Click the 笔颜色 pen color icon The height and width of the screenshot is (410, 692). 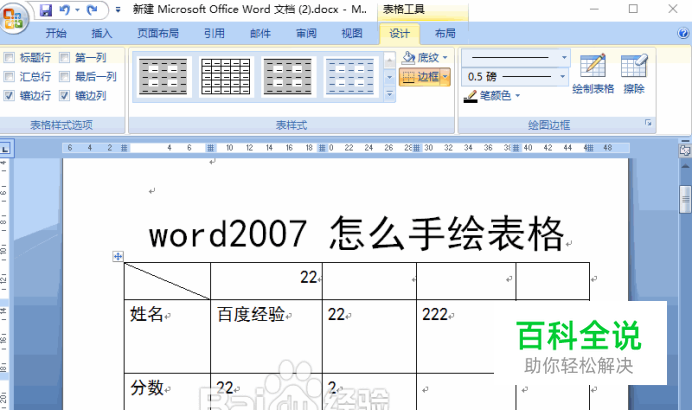(470, 96)
